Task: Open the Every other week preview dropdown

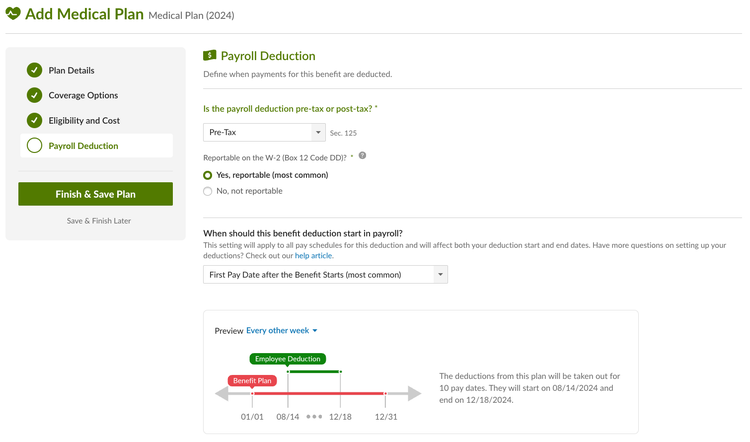Action: click(282, 331)
